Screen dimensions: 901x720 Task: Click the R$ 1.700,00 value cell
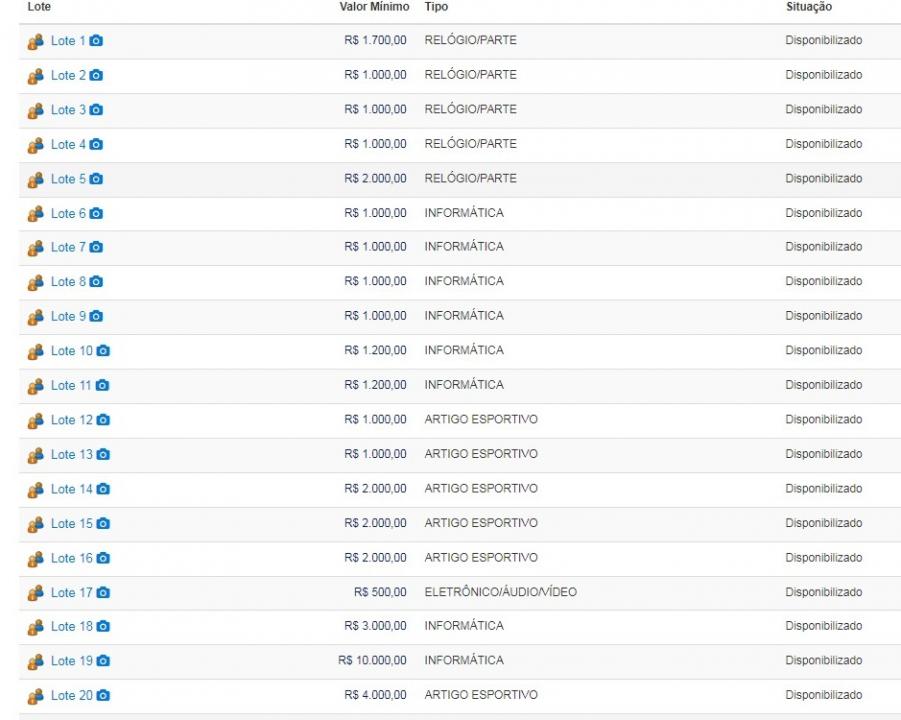[375, 40]
